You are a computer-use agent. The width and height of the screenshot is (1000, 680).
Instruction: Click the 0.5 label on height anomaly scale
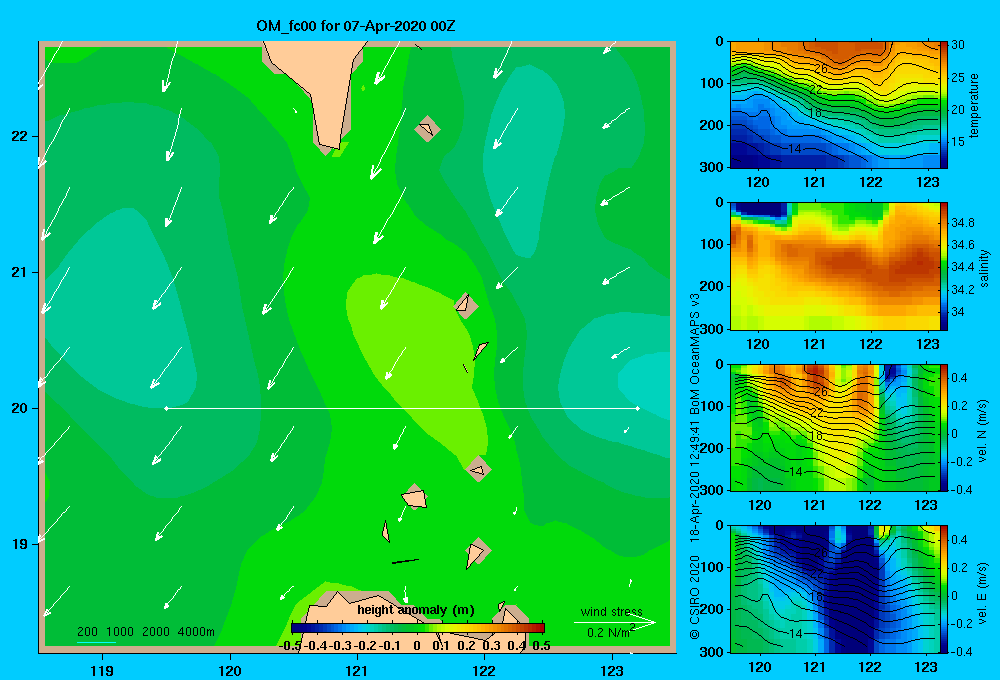pos(541,646)
